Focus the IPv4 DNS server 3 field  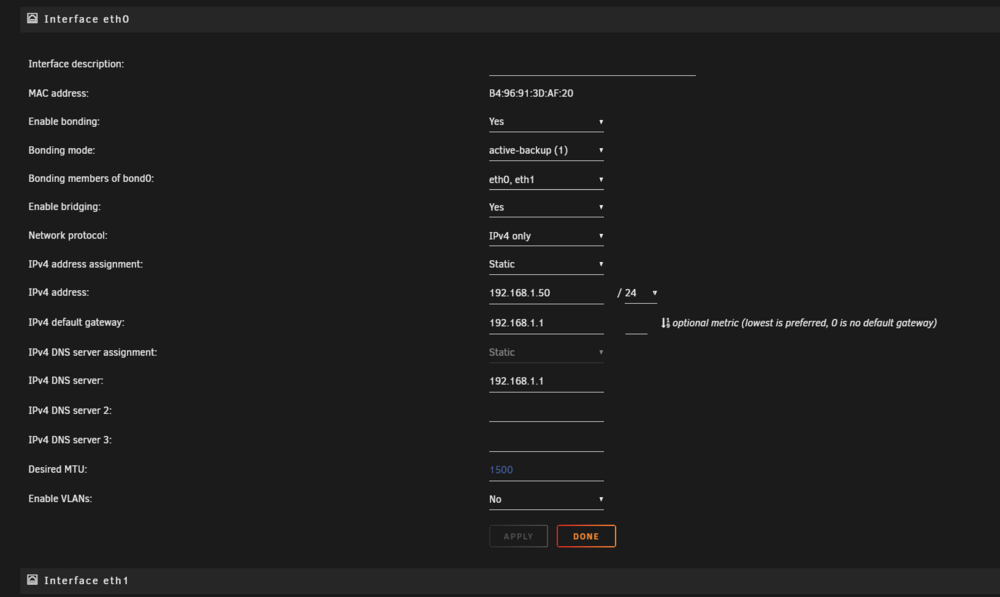546,441
